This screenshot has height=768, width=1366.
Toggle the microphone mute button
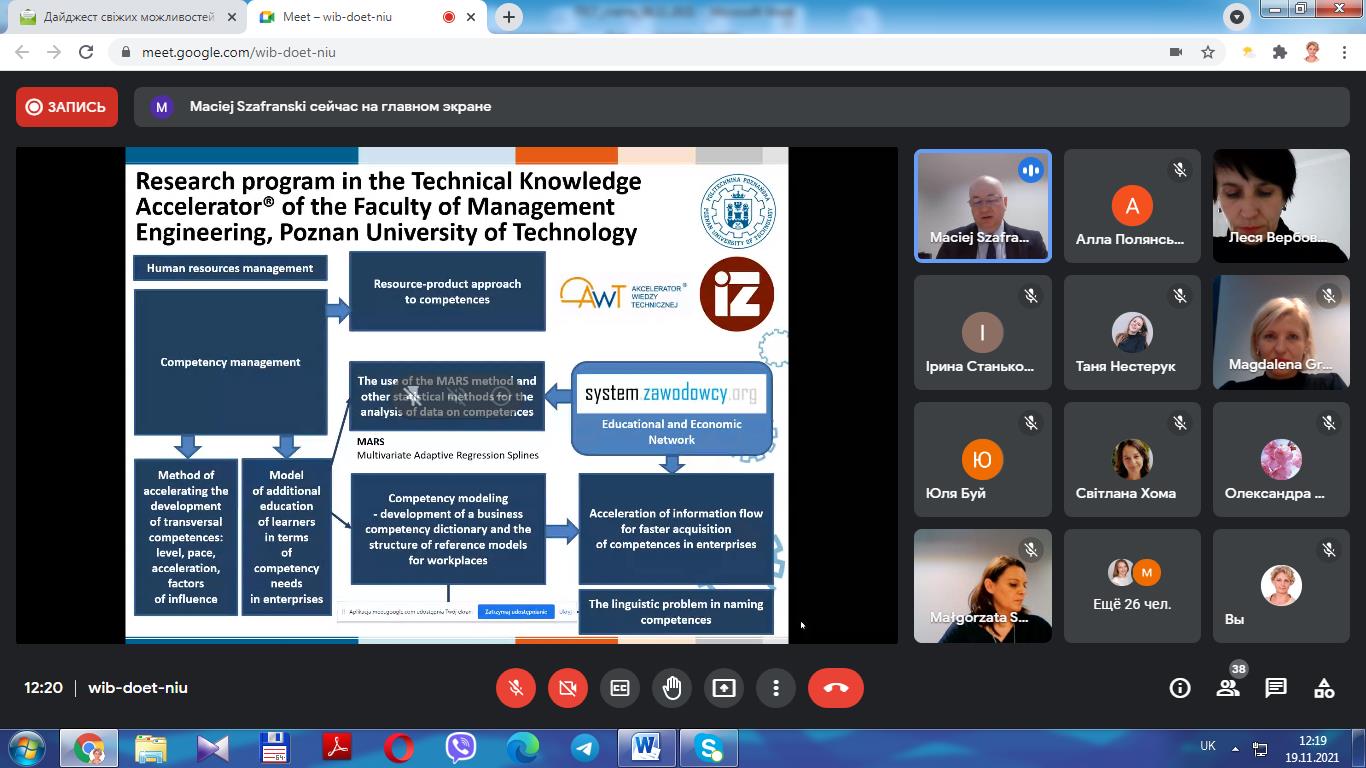pyautogui.click(x=516, y=688)
